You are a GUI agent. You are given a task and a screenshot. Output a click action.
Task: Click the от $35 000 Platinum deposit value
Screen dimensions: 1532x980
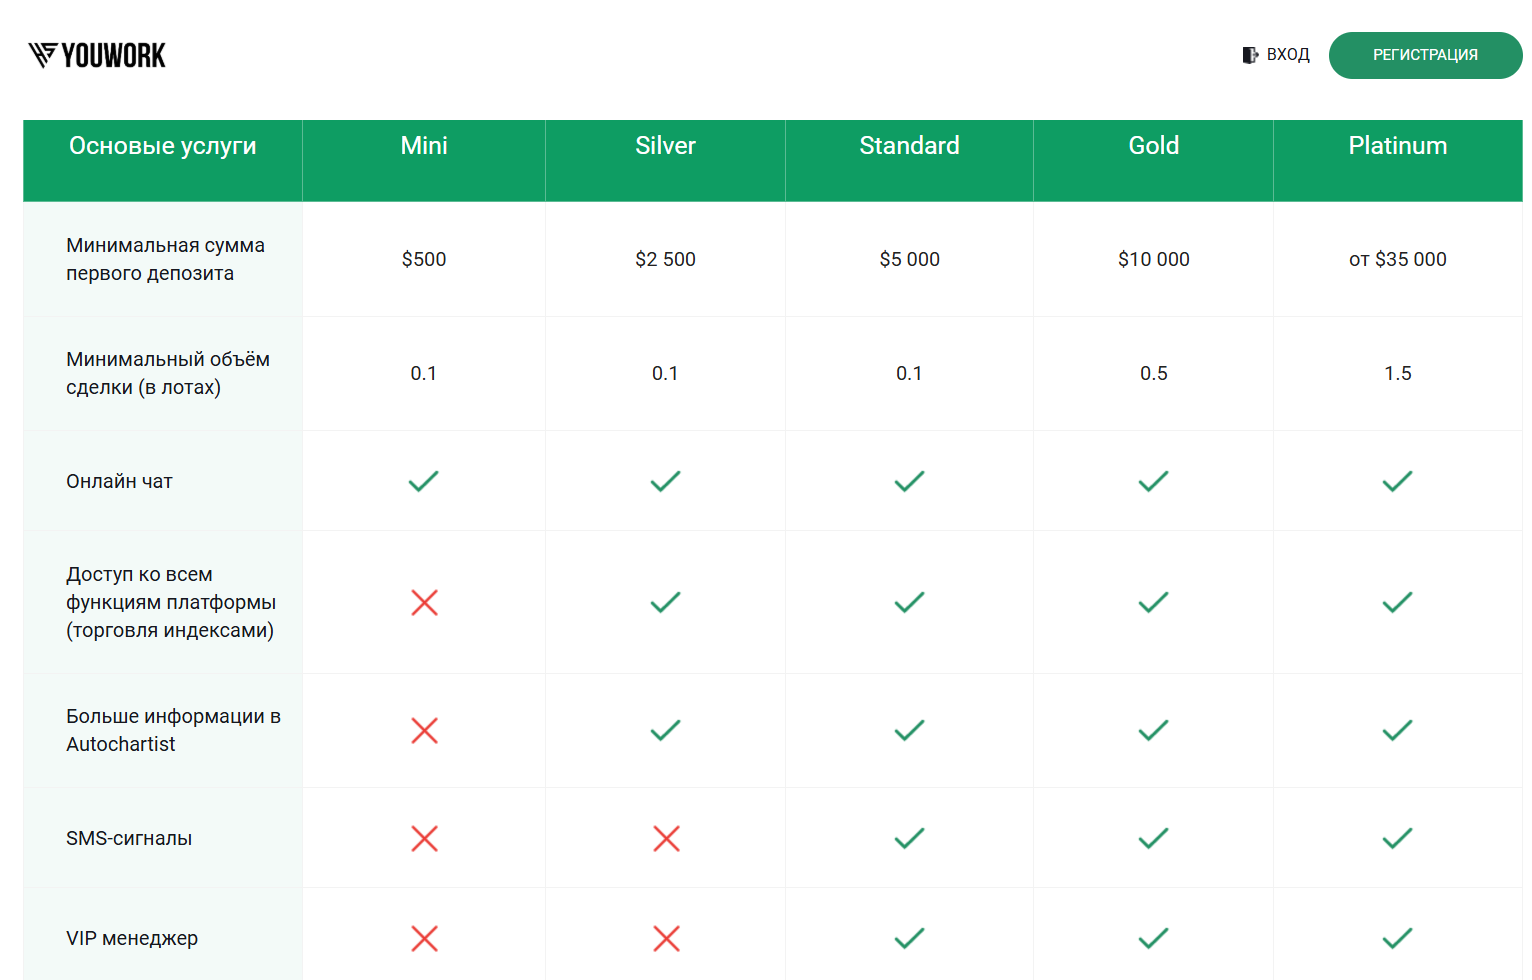coord(1398,259)
